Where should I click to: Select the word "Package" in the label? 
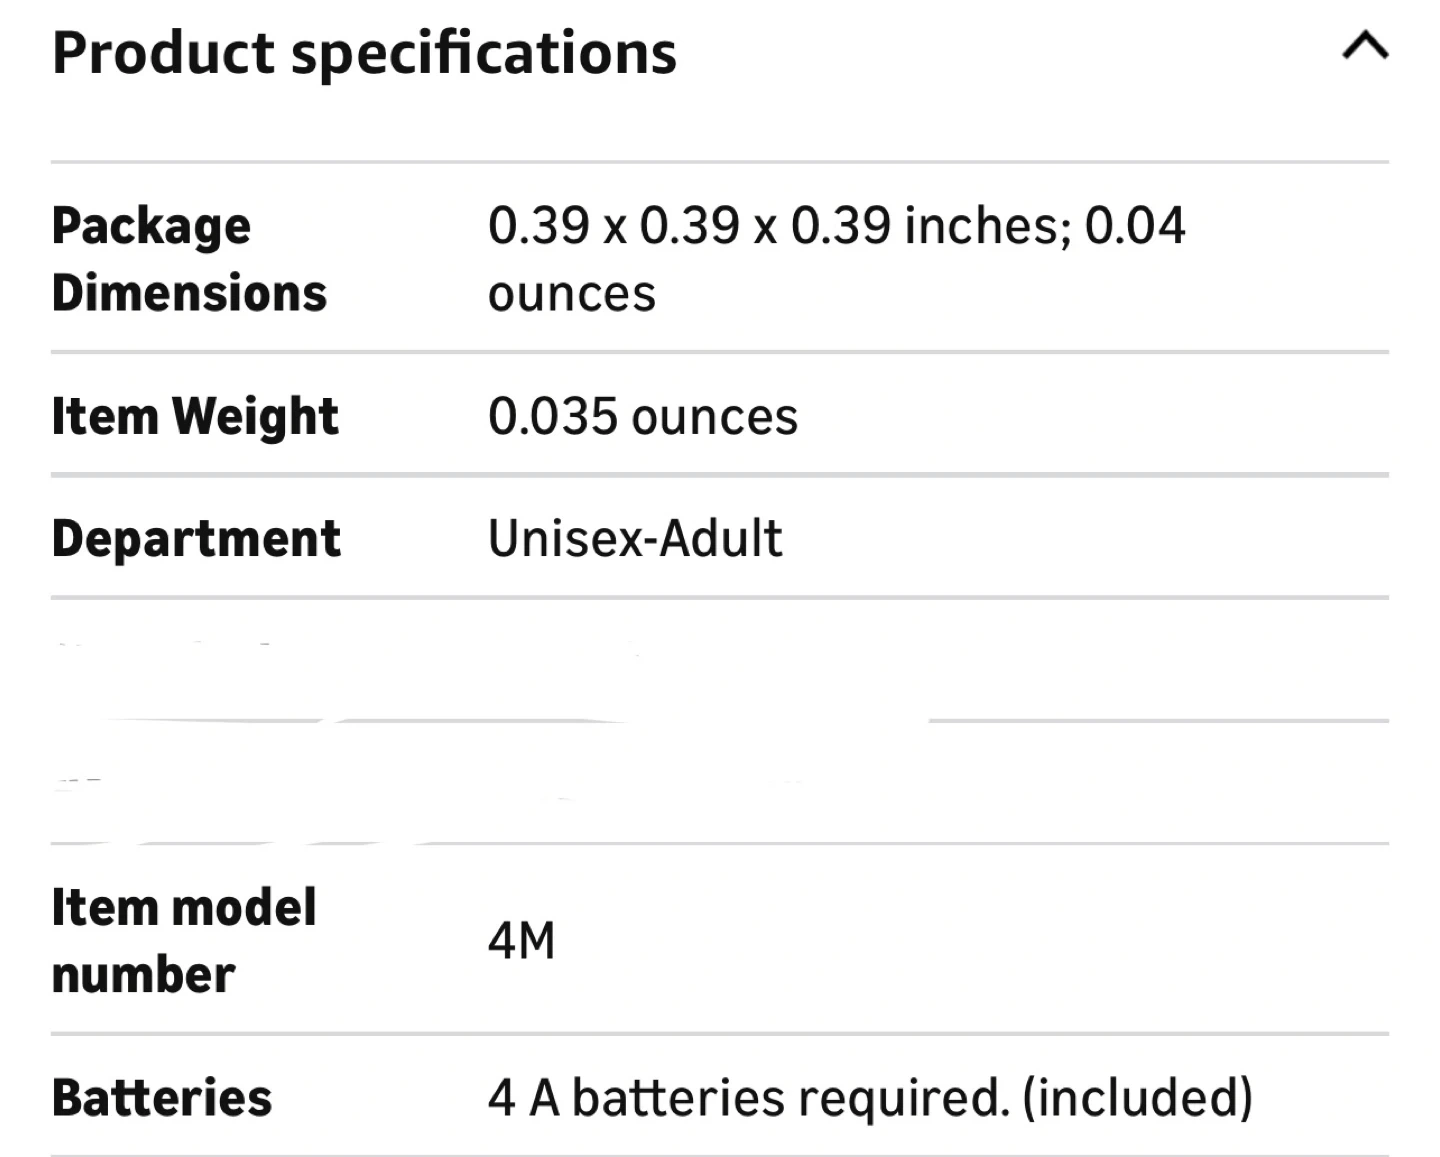[151, 227]
